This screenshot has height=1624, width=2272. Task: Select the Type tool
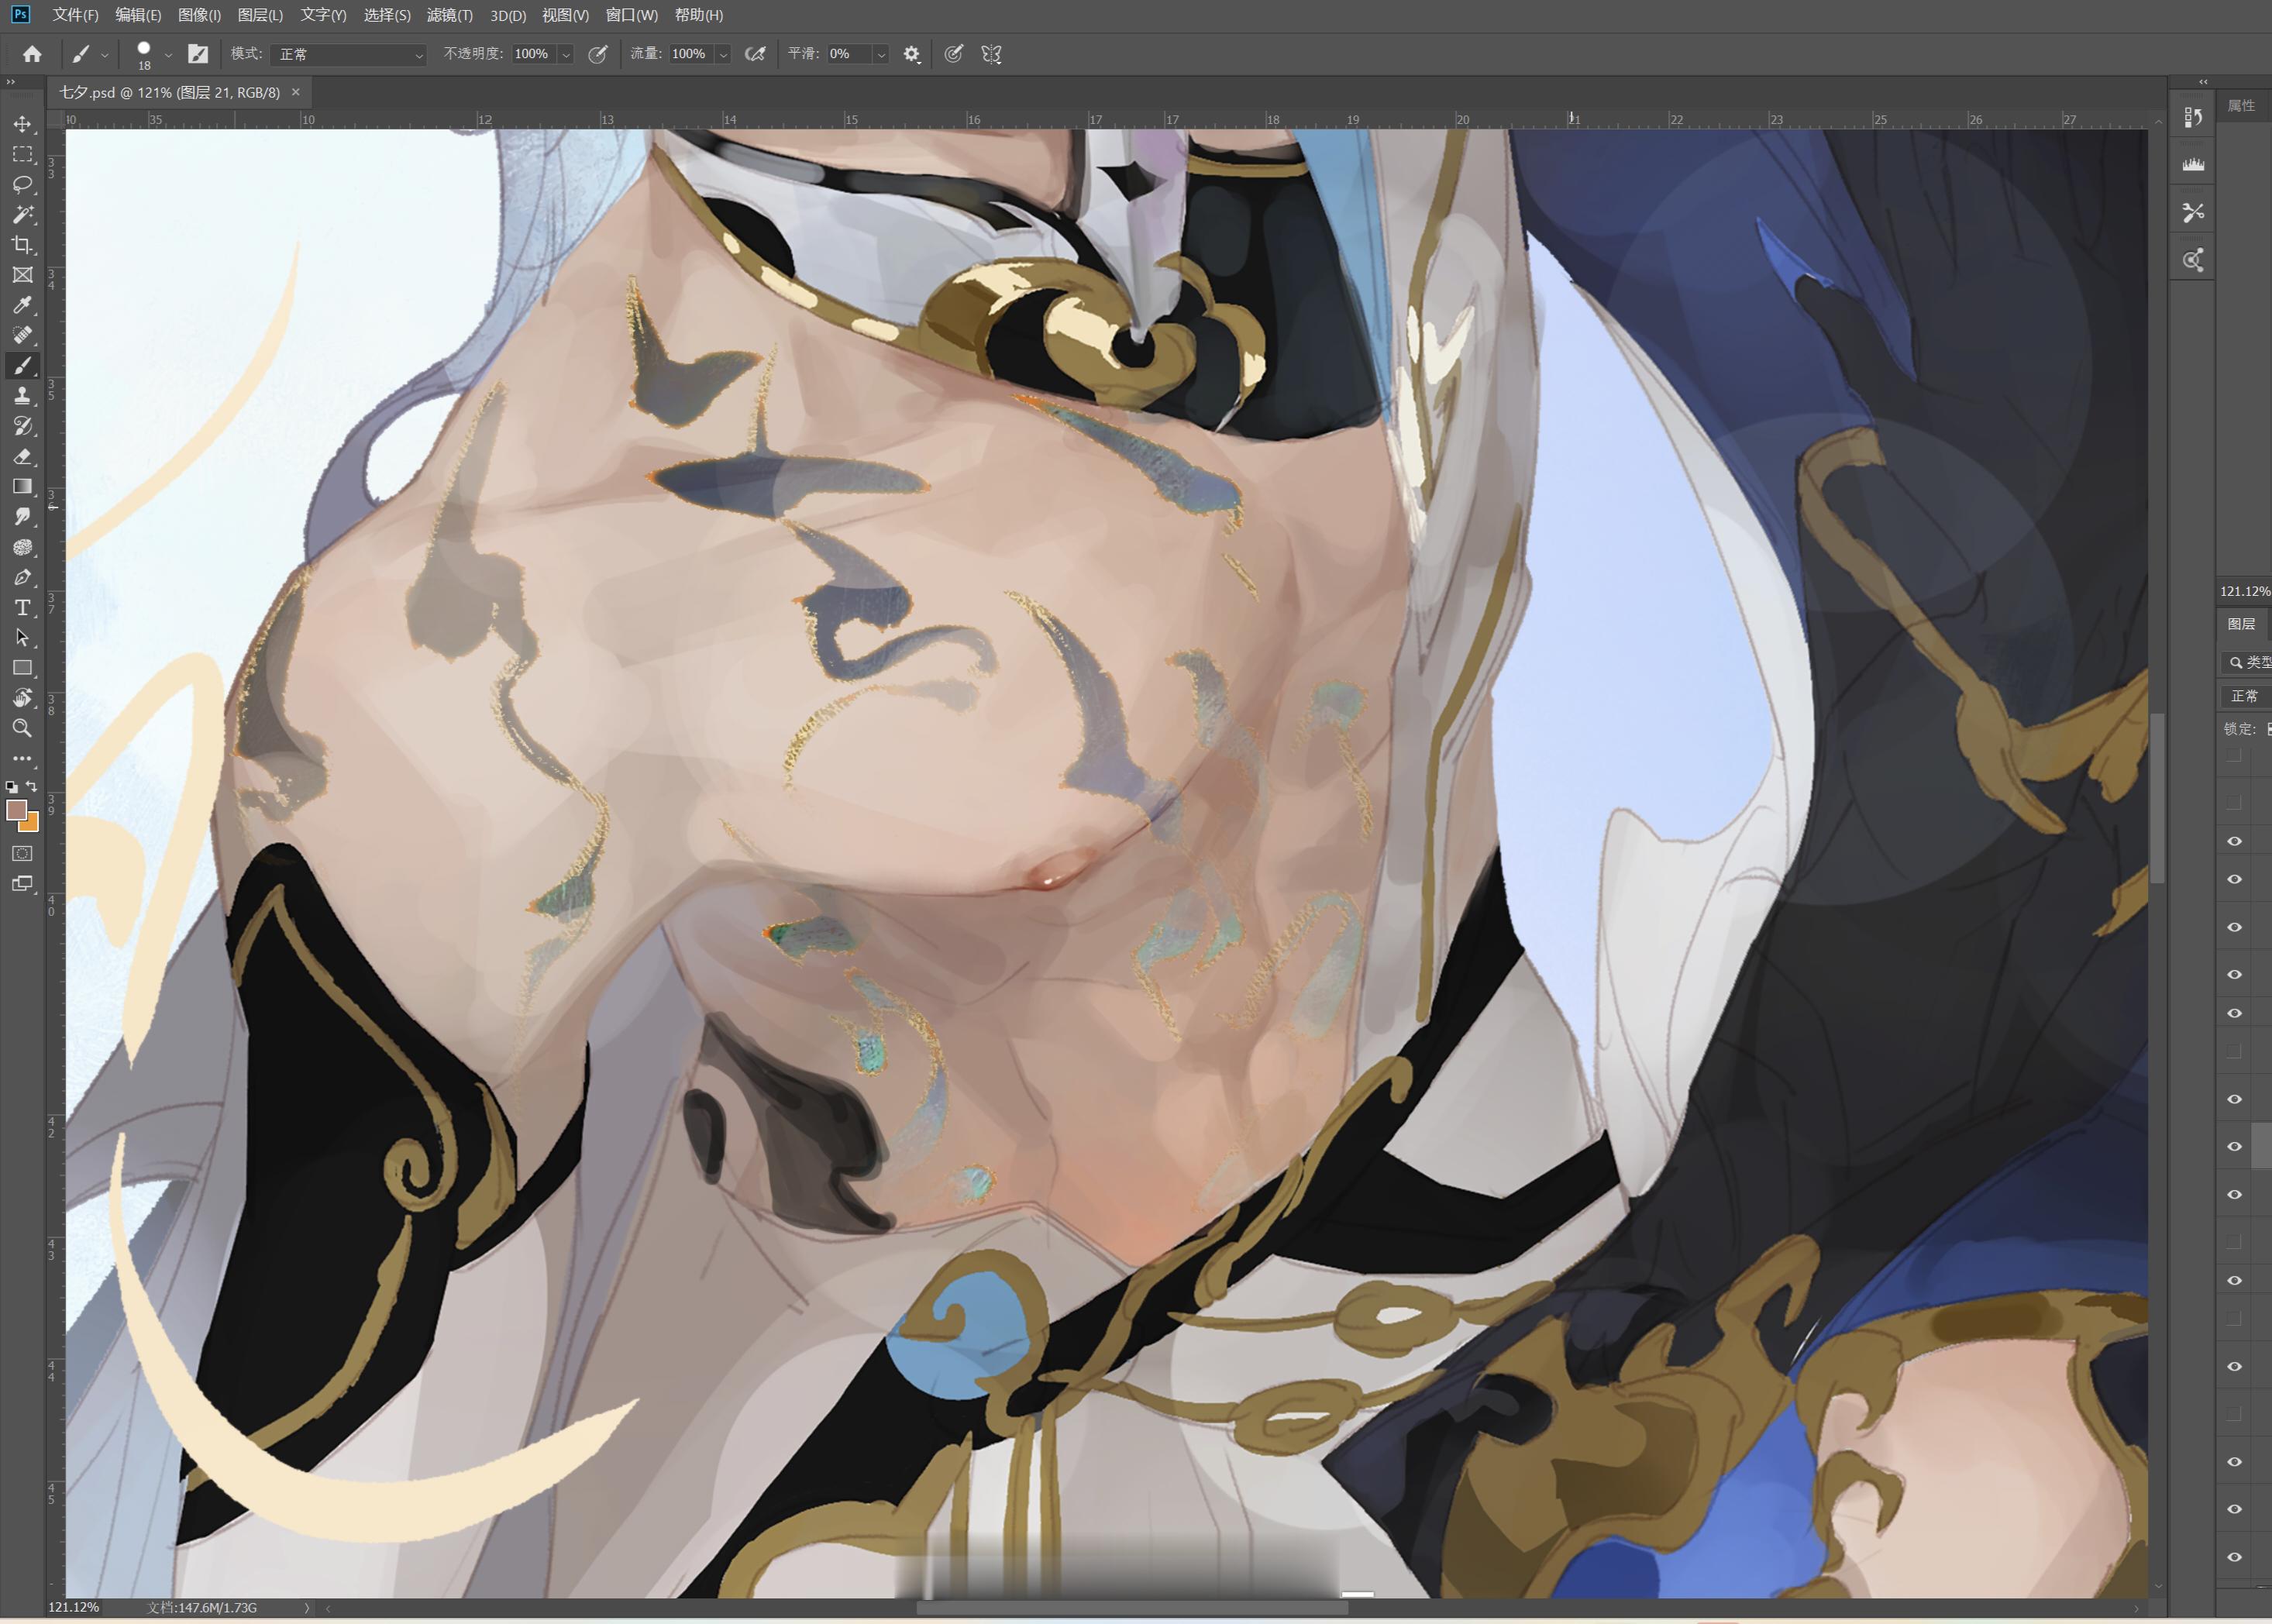click(22, 607)
